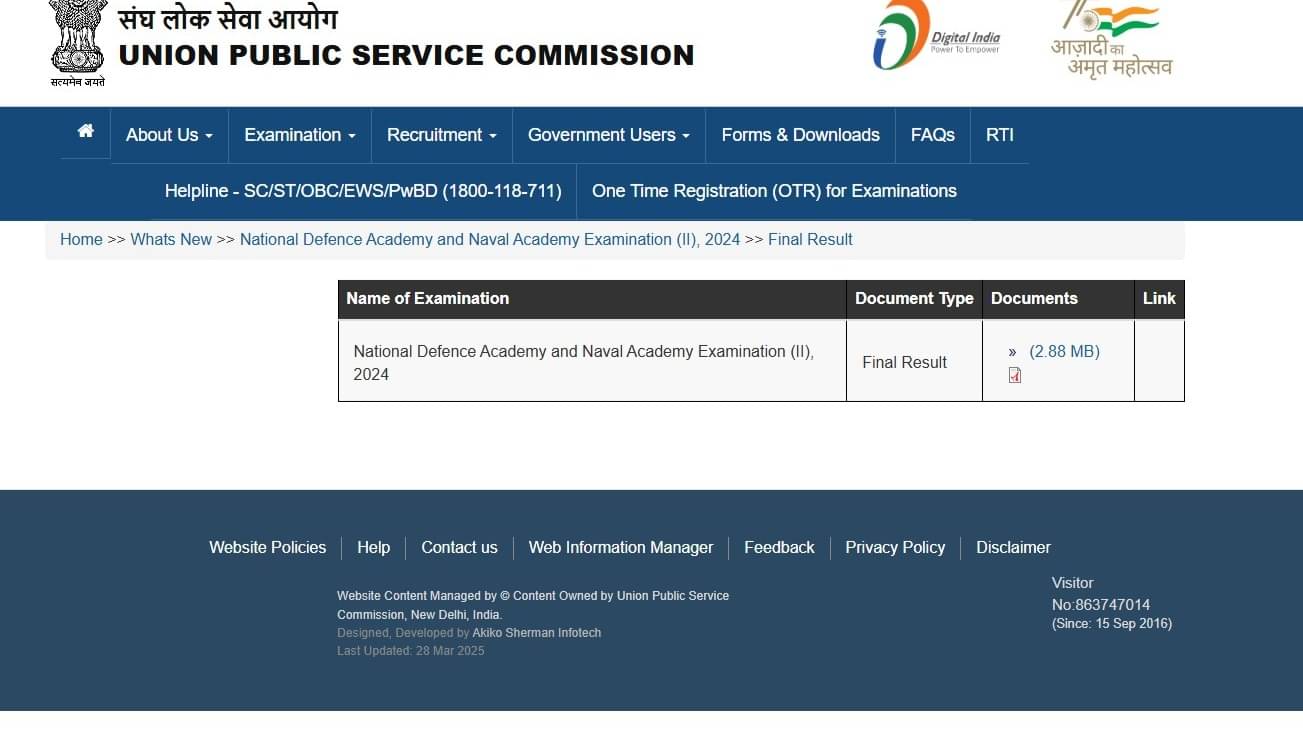The width and height of the screenshot is (1303, 732).
Task: Click the RTI navigation item
Action: [999, 135]
